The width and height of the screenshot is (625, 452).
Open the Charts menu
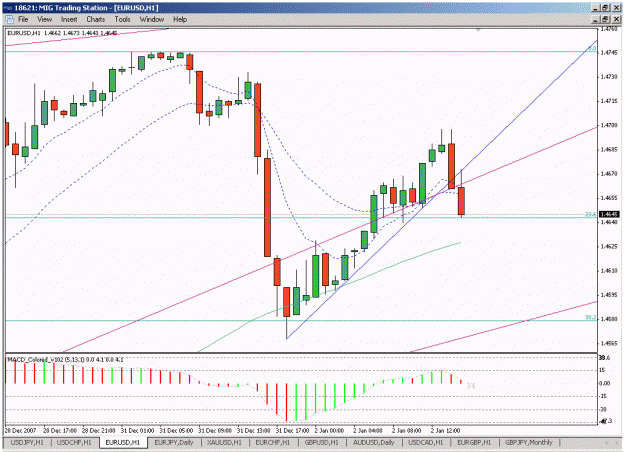point(96,19)
